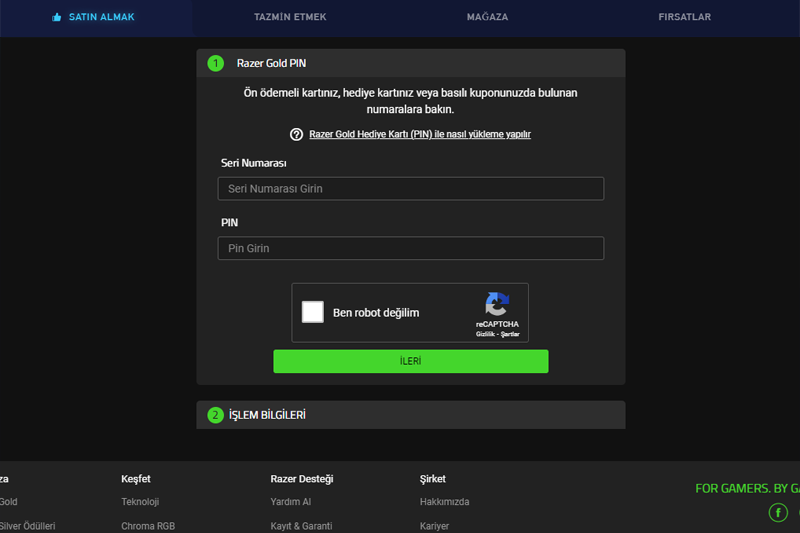Open the MAĞAZA tab
This screenshot has width=800, height=533.
point(487,17)
